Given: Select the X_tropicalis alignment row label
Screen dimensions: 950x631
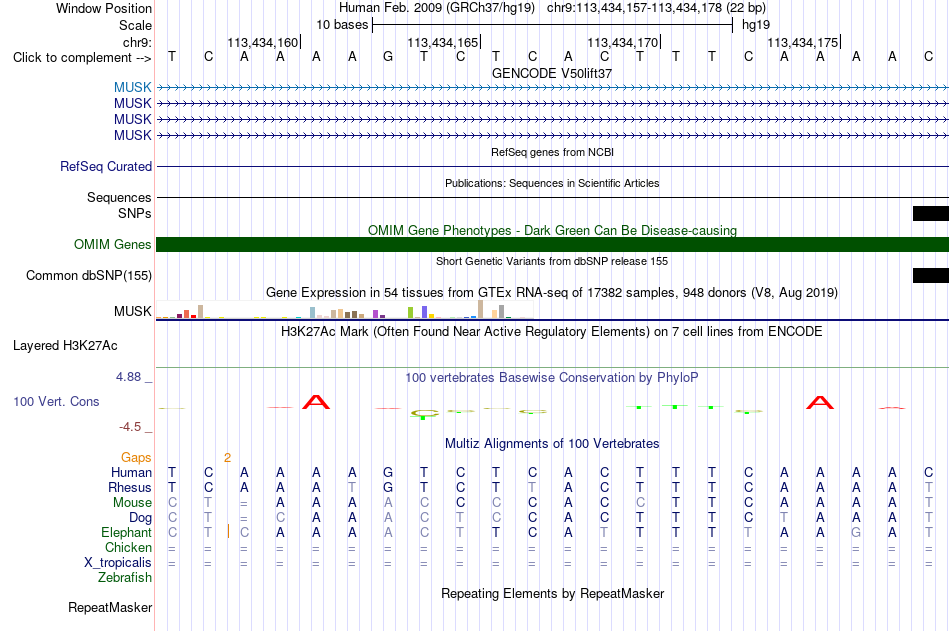Looking at the screenshot, I should [x=118, y=563].
